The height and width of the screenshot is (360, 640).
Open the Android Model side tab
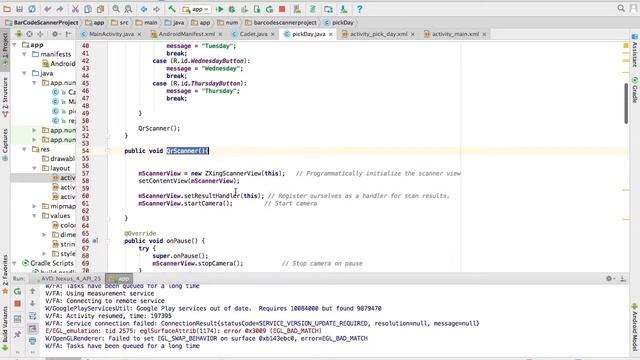(635, 327)
